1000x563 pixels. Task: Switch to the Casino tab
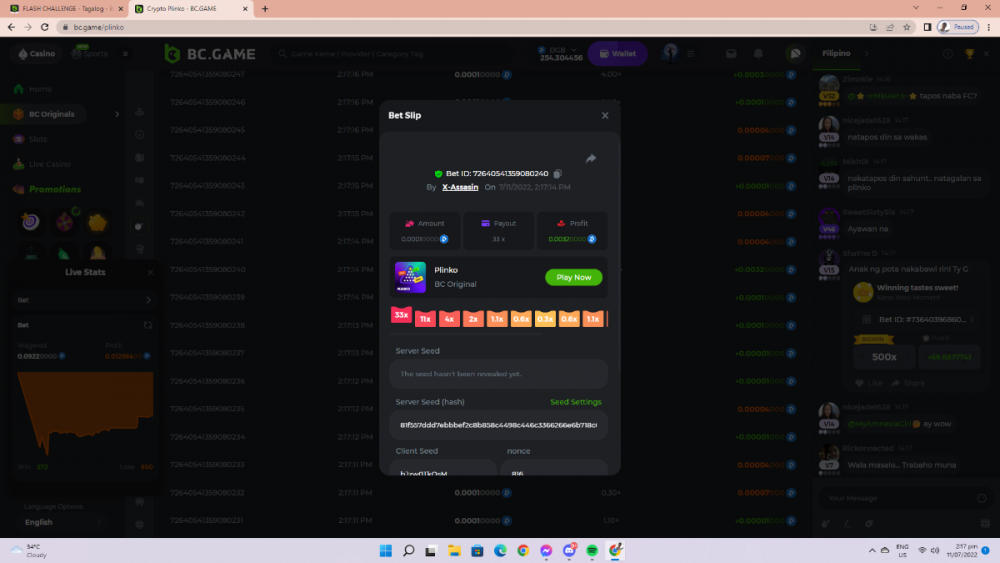[36, 54]
